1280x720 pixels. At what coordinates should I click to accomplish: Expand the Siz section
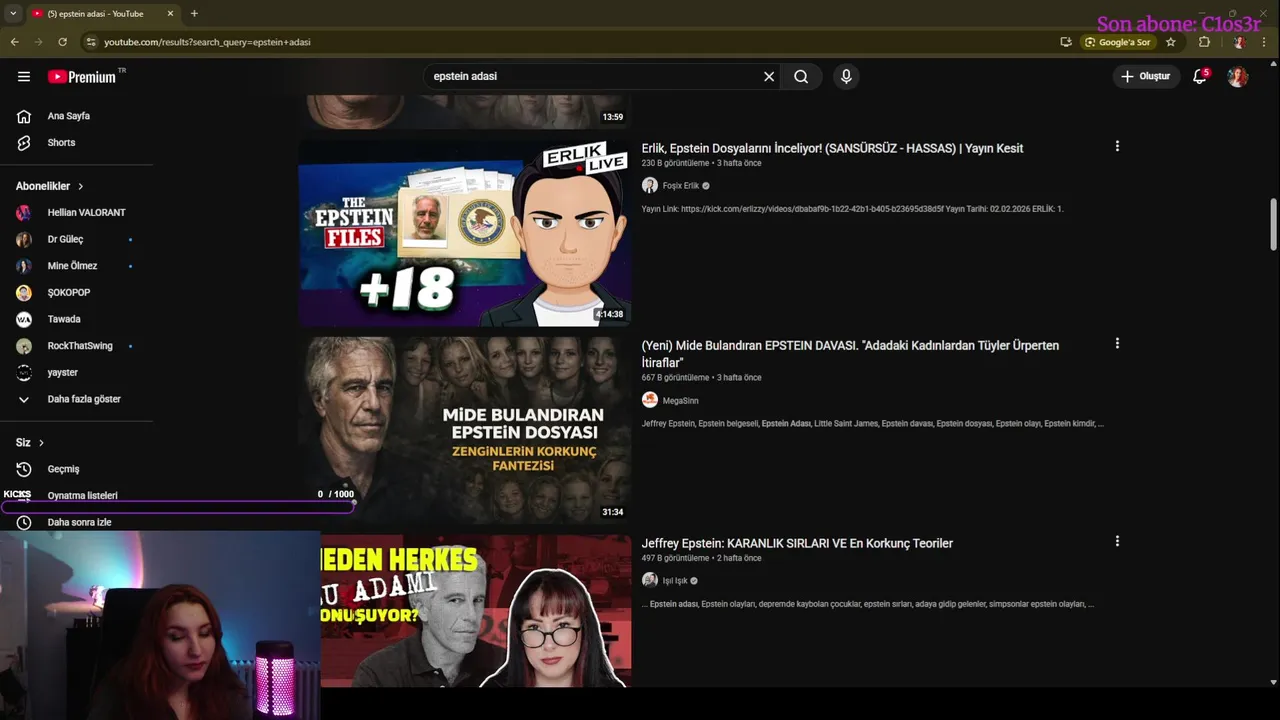pyautogui.click(x=30, y=443)
